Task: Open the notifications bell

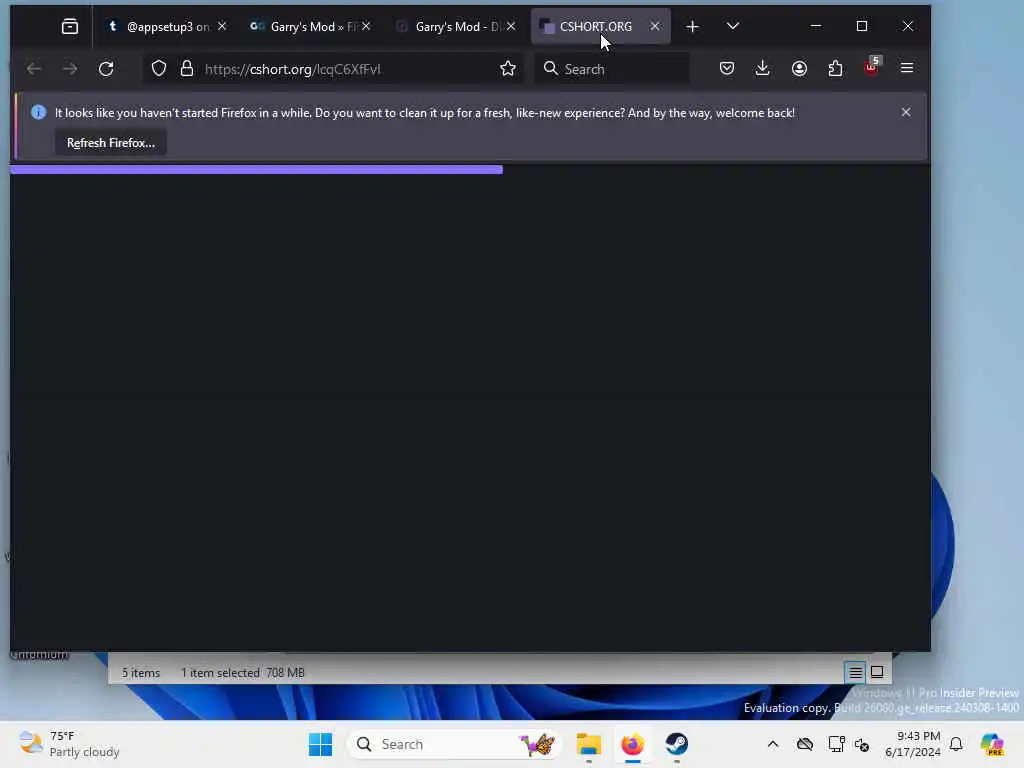Action: tap(956, 744)
